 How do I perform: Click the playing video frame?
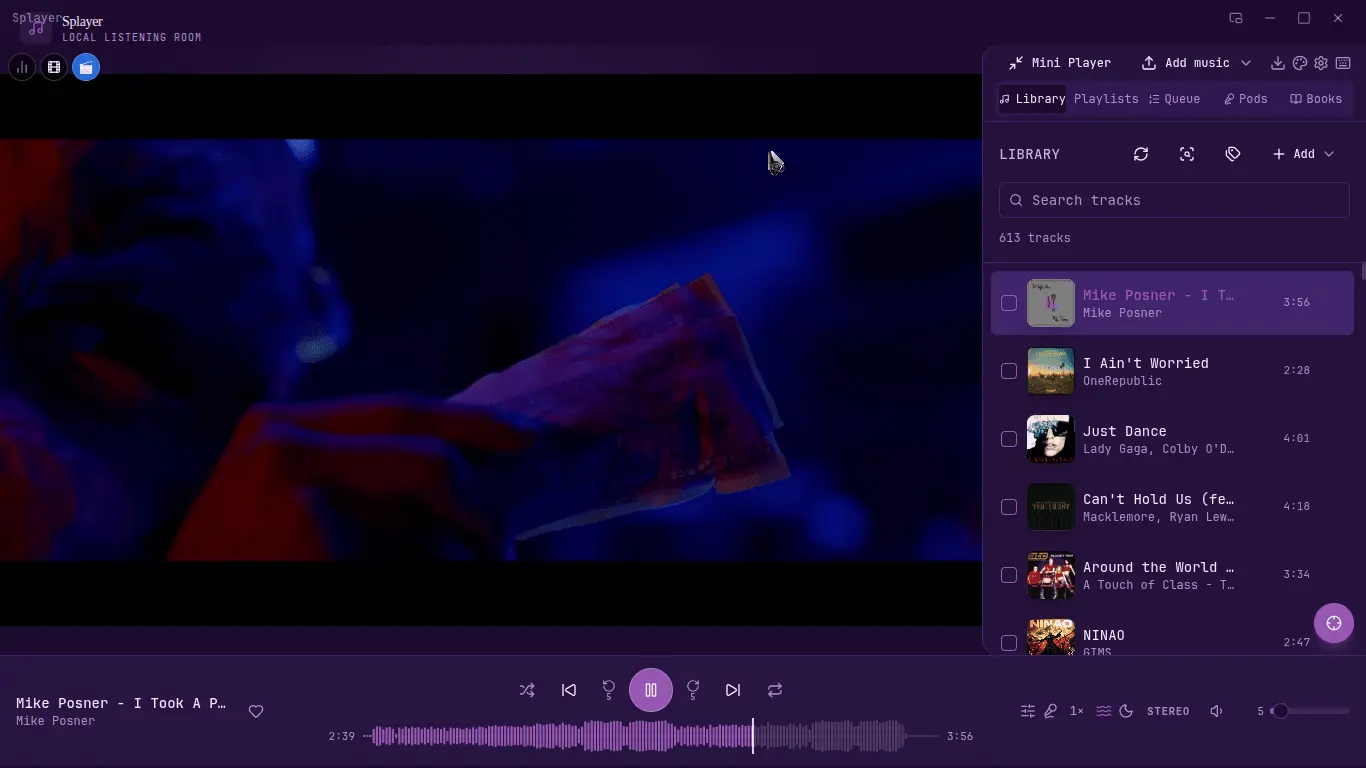[491, 350]
